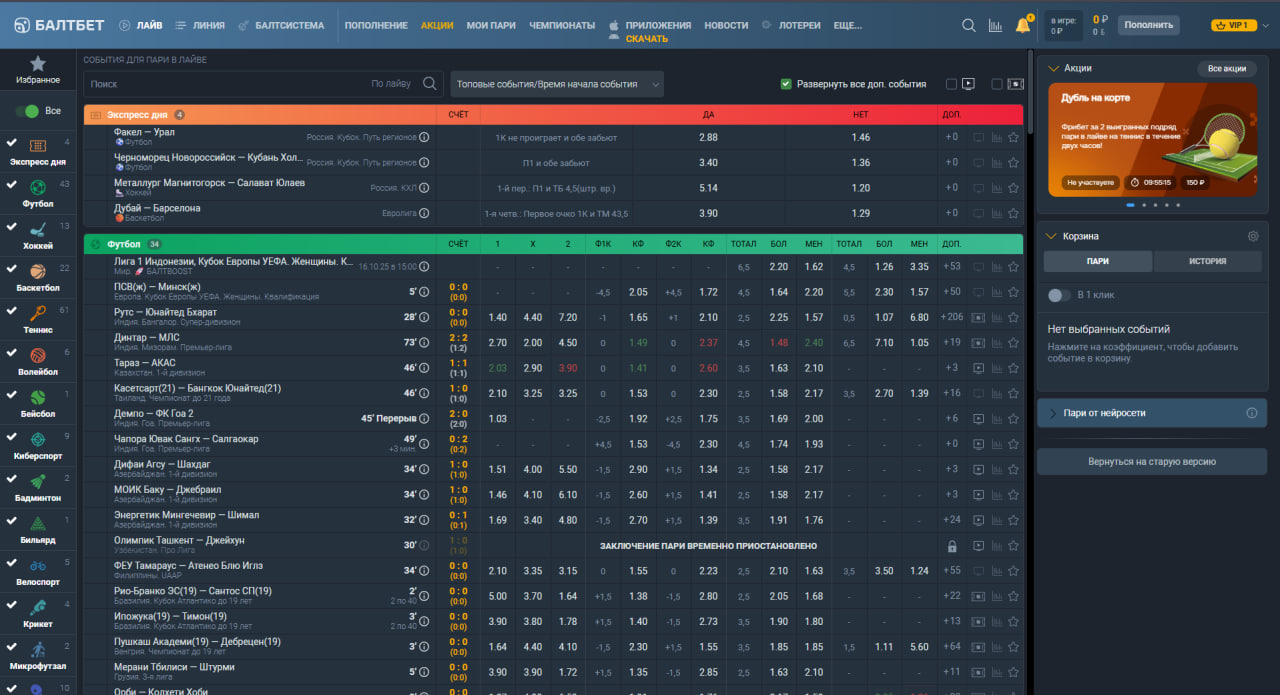
Task: Click info icon on Пари от нейросети
Action: click(1252, 412)
